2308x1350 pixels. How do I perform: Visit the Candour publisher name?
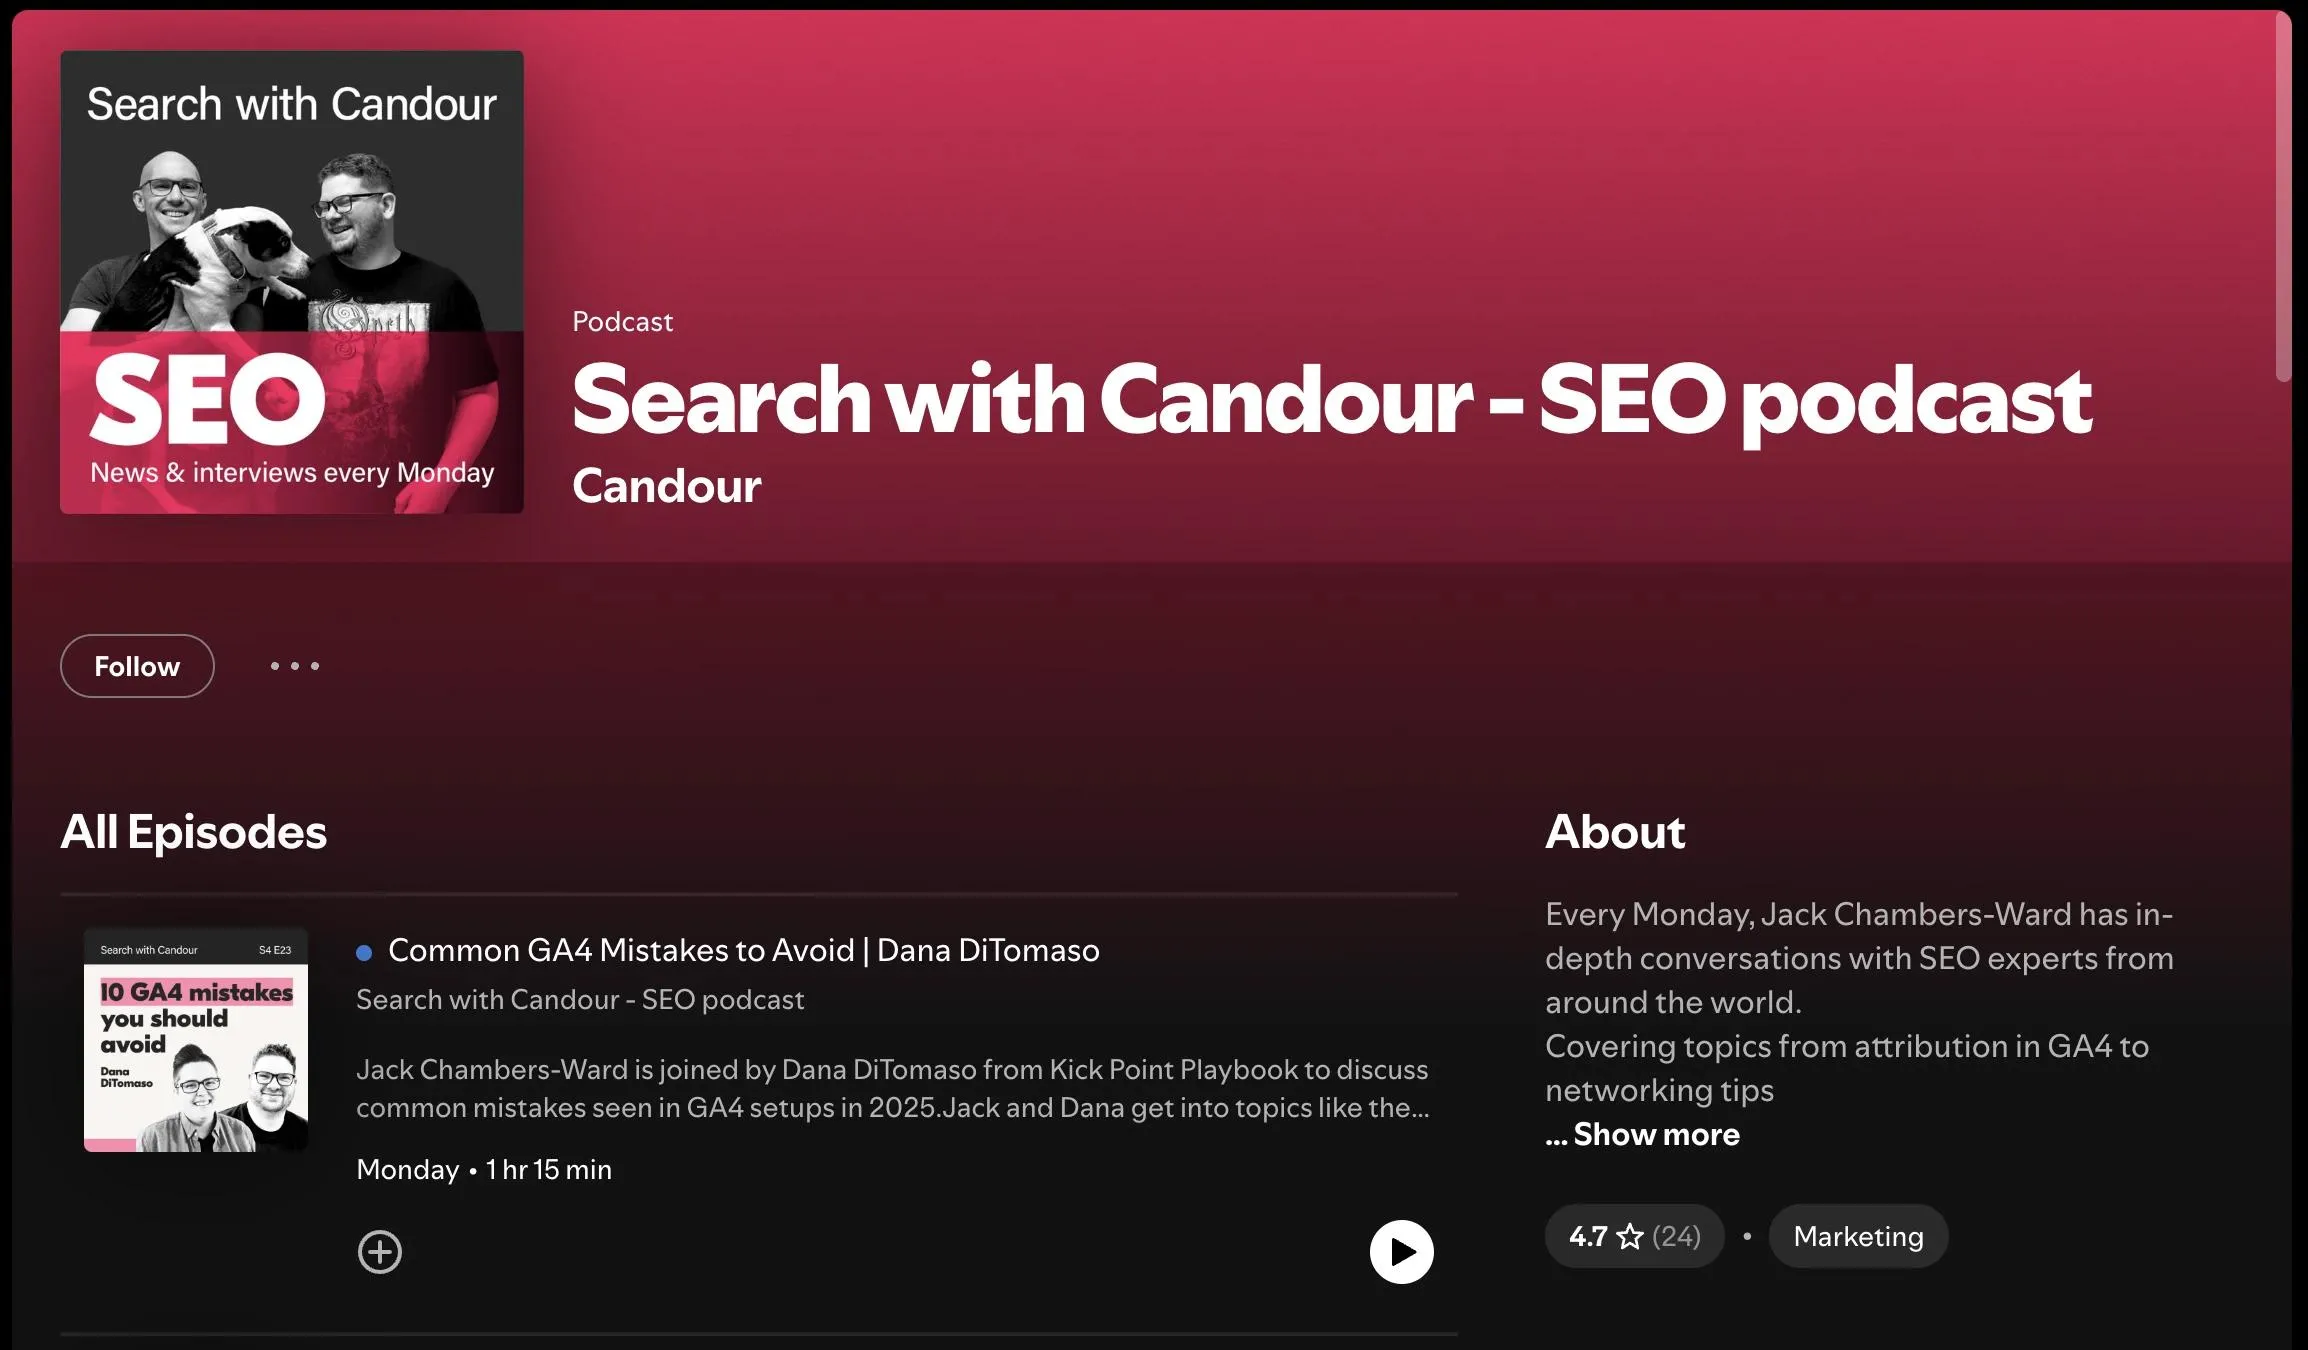tap(666, 486)
